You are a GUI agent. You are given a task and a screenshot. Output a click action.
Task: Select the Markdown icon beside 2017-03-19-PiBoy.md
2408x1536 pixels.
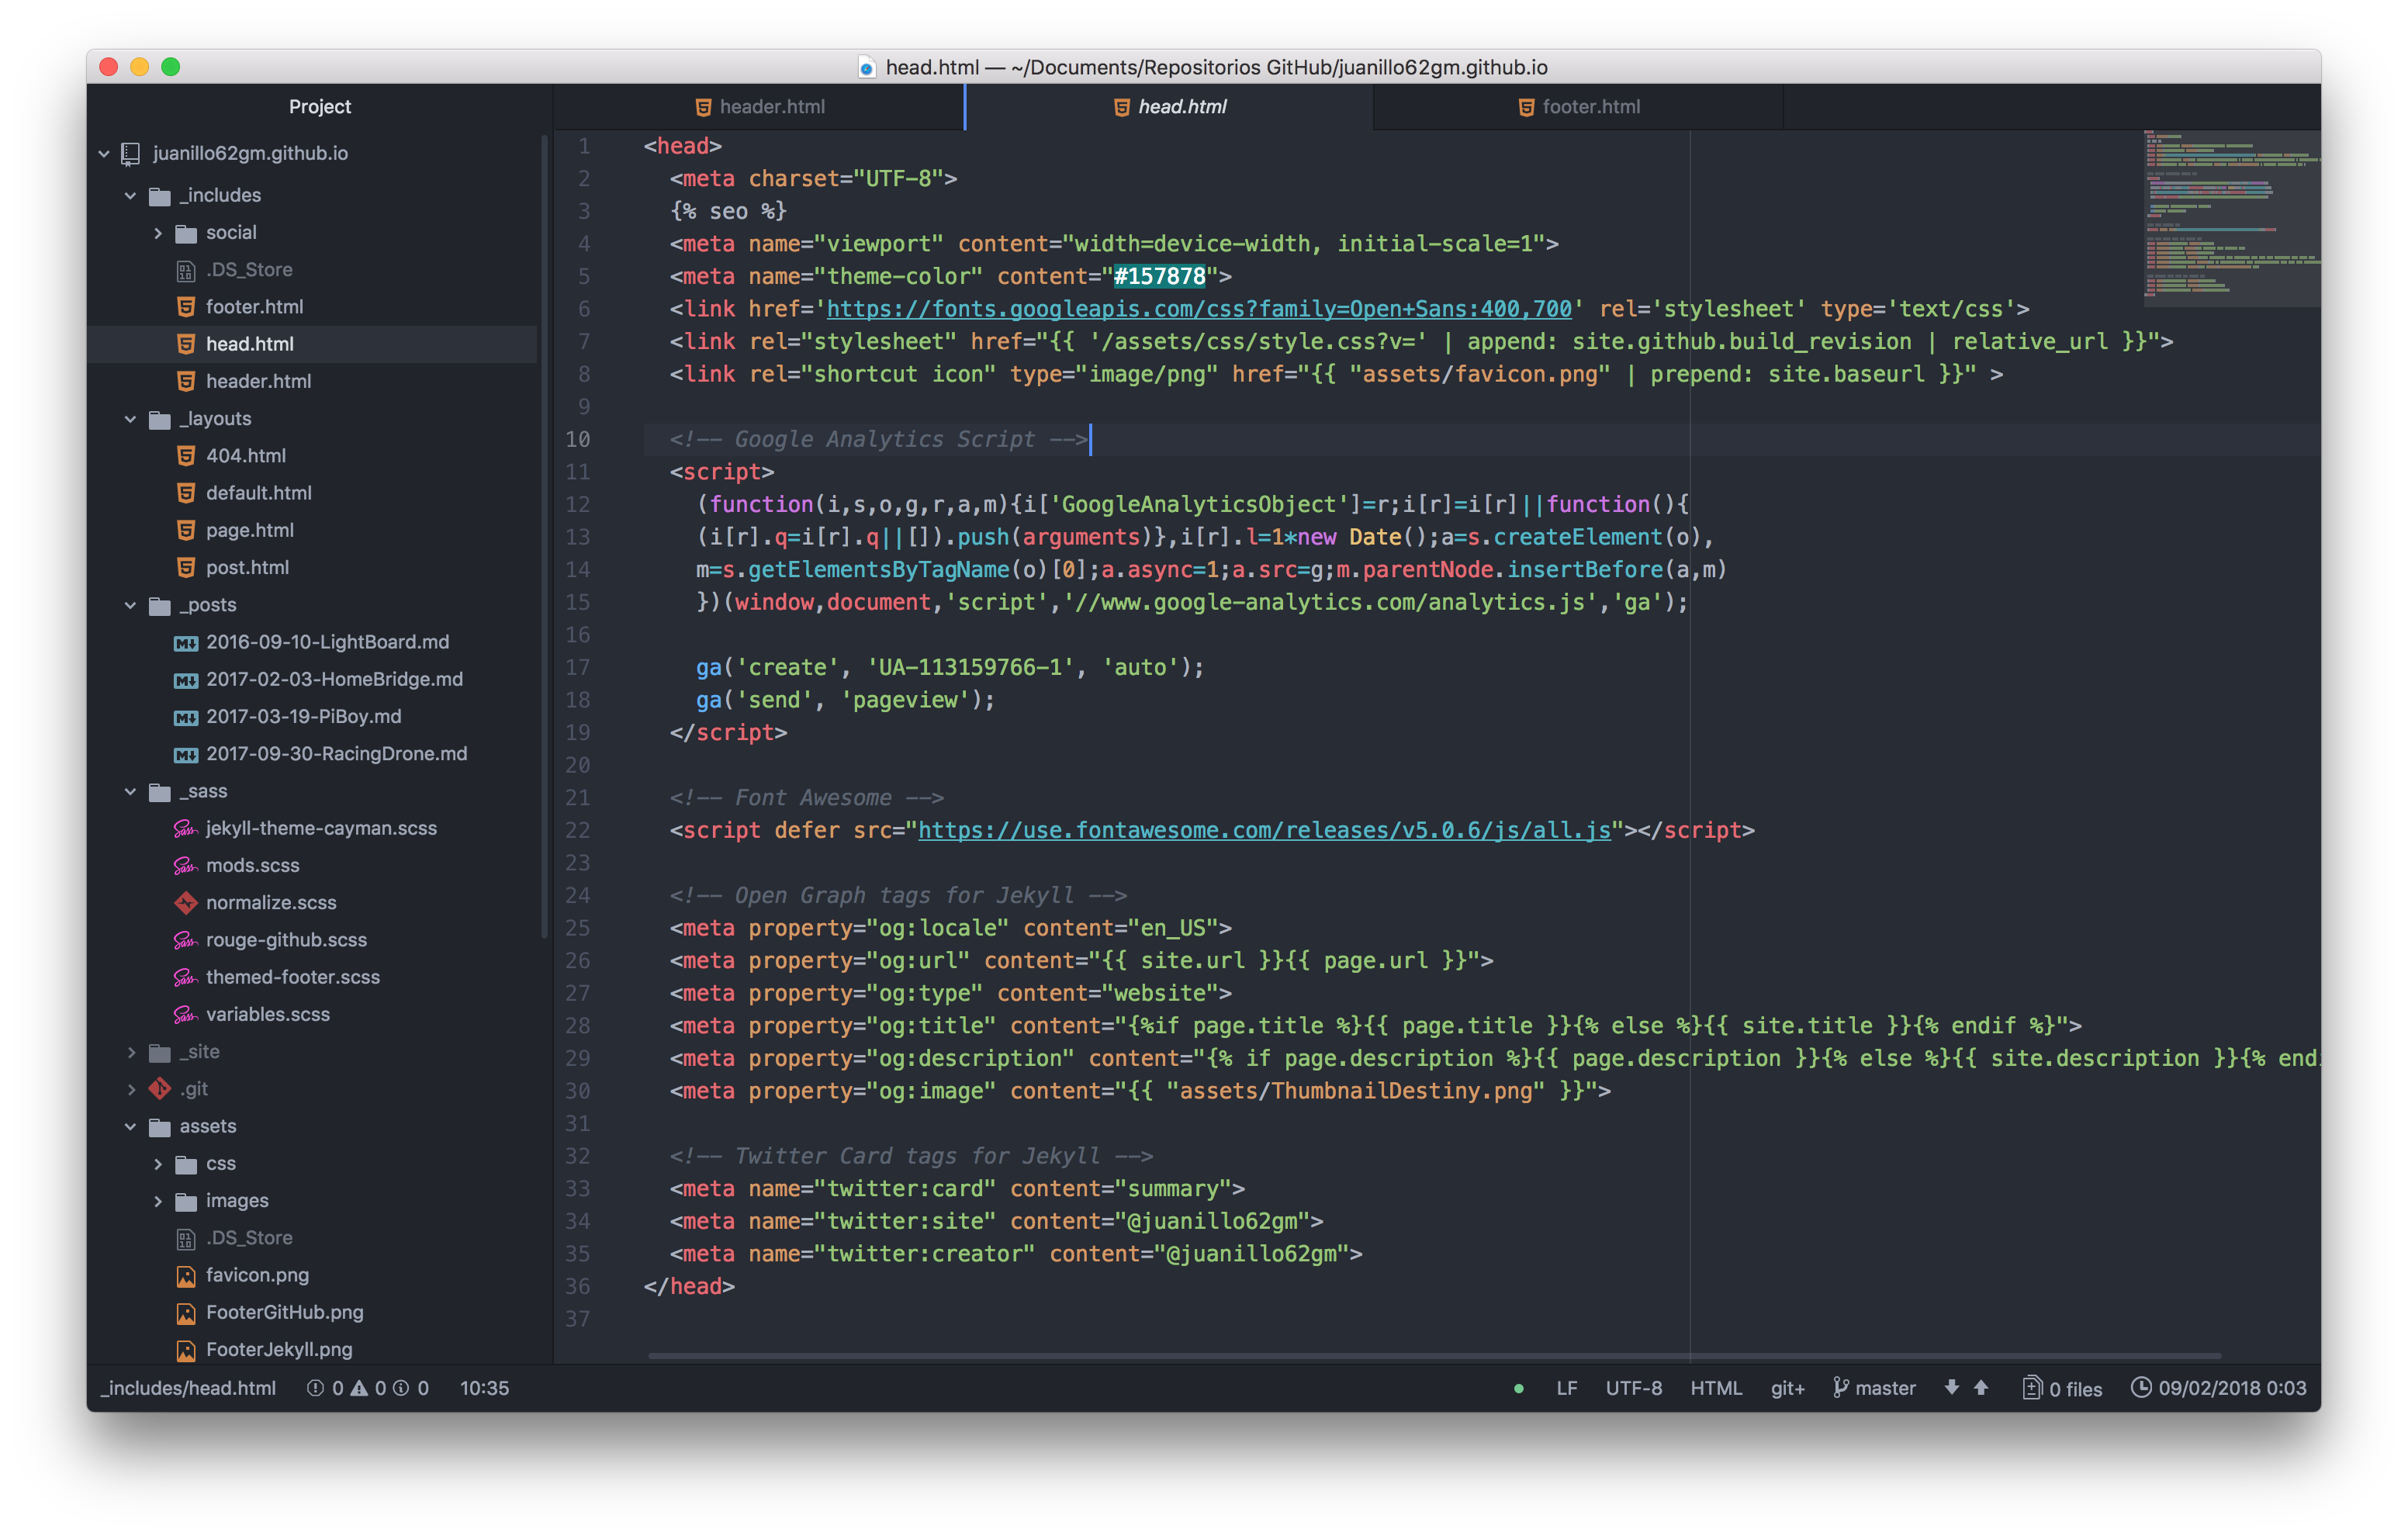point(186,716)
